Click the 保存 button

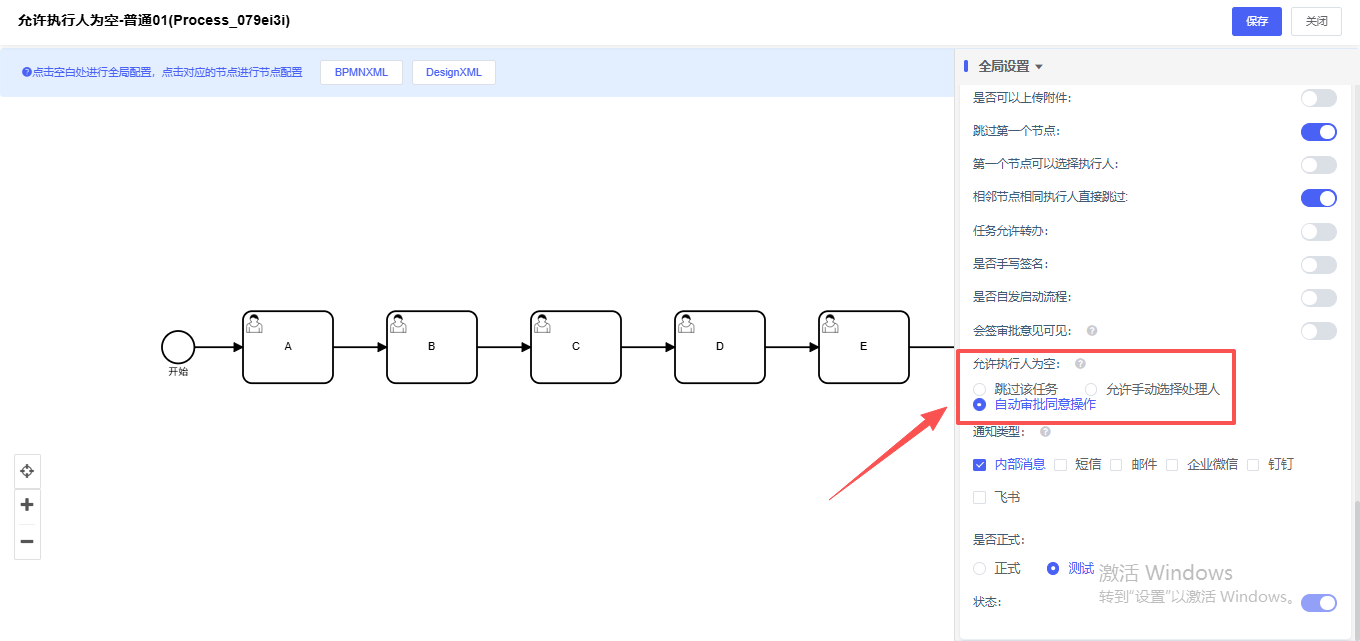(x=1256, y=21)
